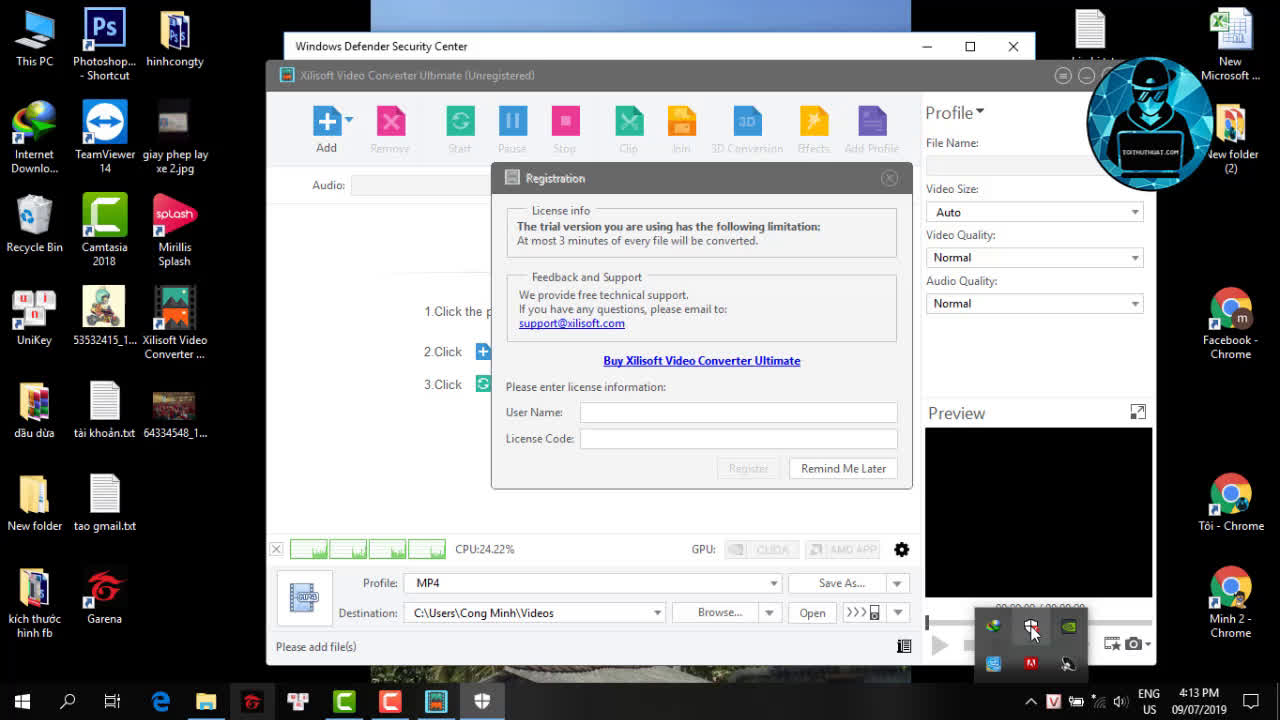Click the snapshot camera icon in Preview
Viewport: 1280px width, 720px height.
coord(1132,644)
